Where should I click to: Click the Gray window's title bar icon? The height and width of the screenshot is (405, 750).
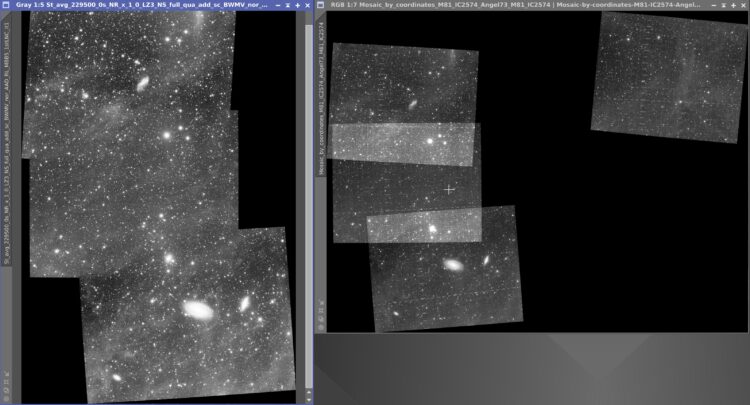click(6, 5)
